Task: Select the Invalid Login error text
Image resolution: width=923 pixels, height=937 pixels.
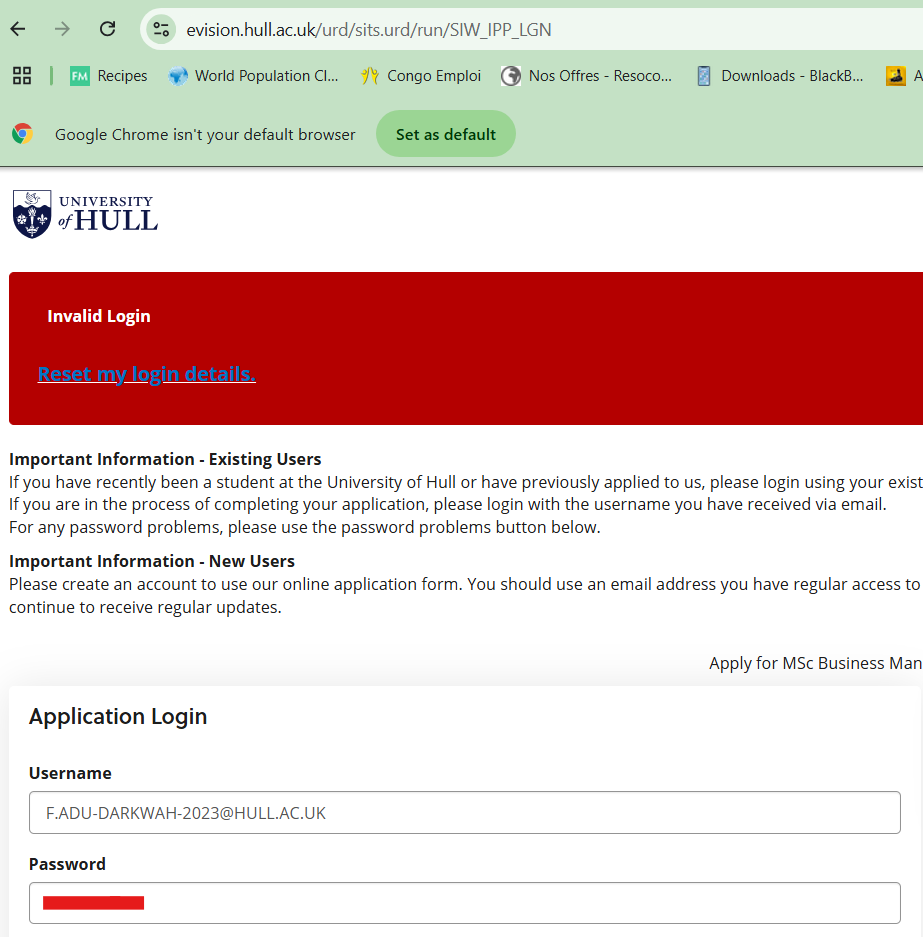Action: (99, 316)
